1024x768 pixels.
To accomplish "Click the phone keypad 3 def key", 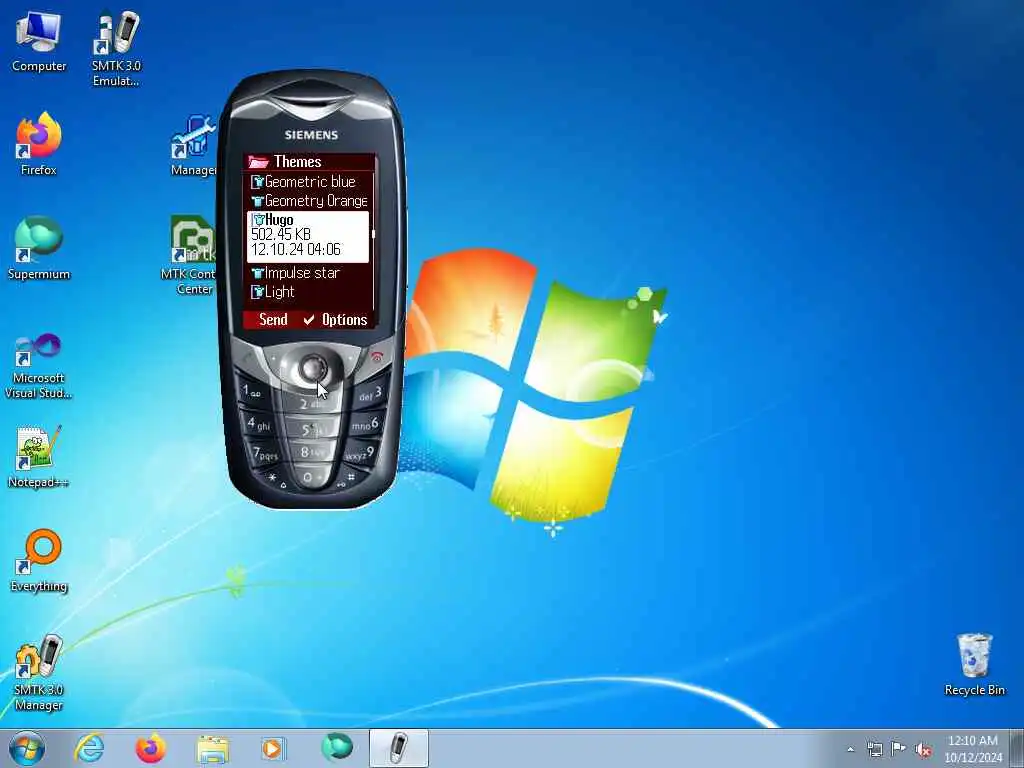I will [x=370, y=394].
